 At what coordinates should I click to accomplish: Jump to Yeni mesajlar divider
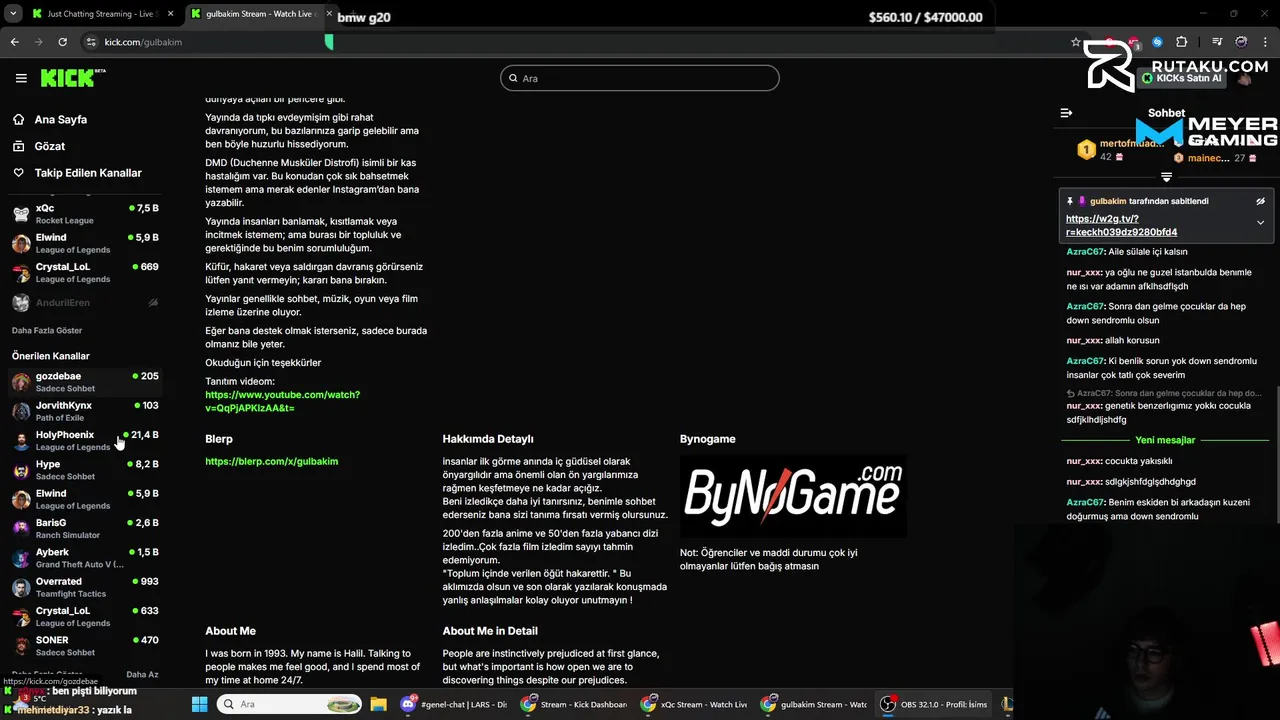(x=1165, y=440)
